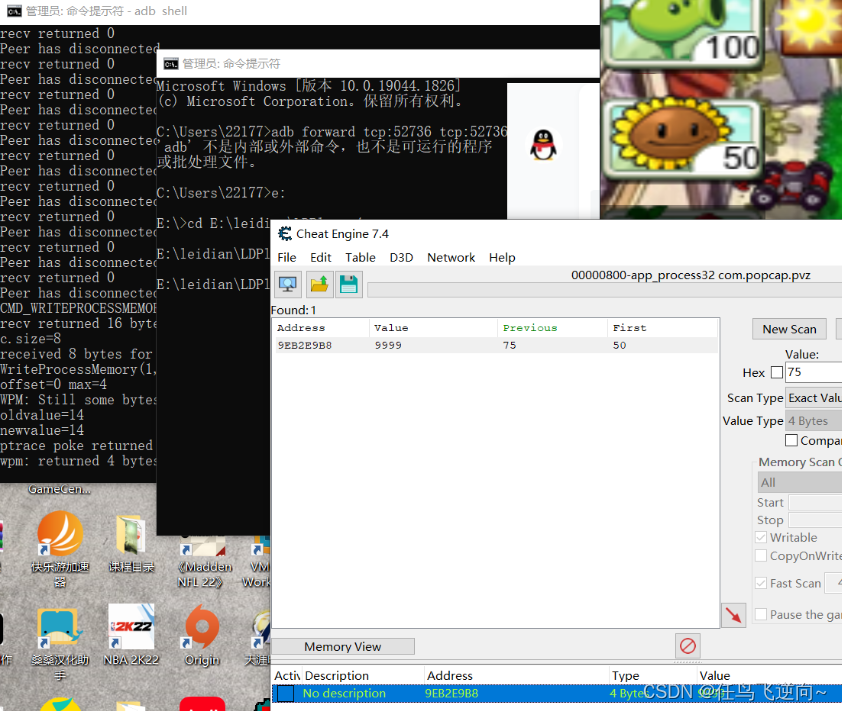
Task: Open the Help menu
Action: tap(502, 257)
